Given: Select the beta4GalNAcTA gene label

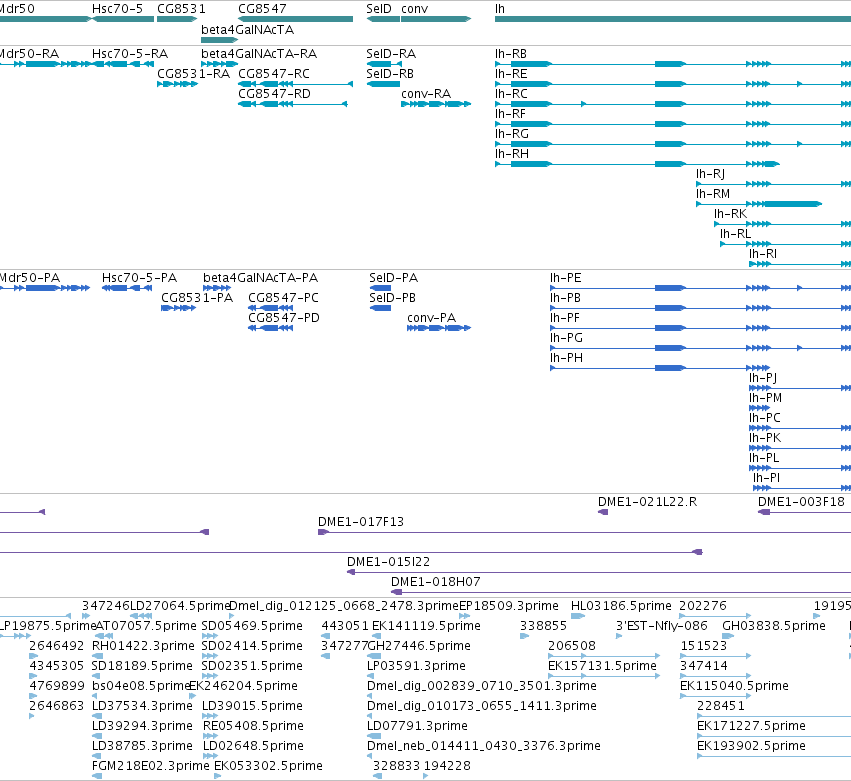Looking at the screenshot, I should pos(247,30).
